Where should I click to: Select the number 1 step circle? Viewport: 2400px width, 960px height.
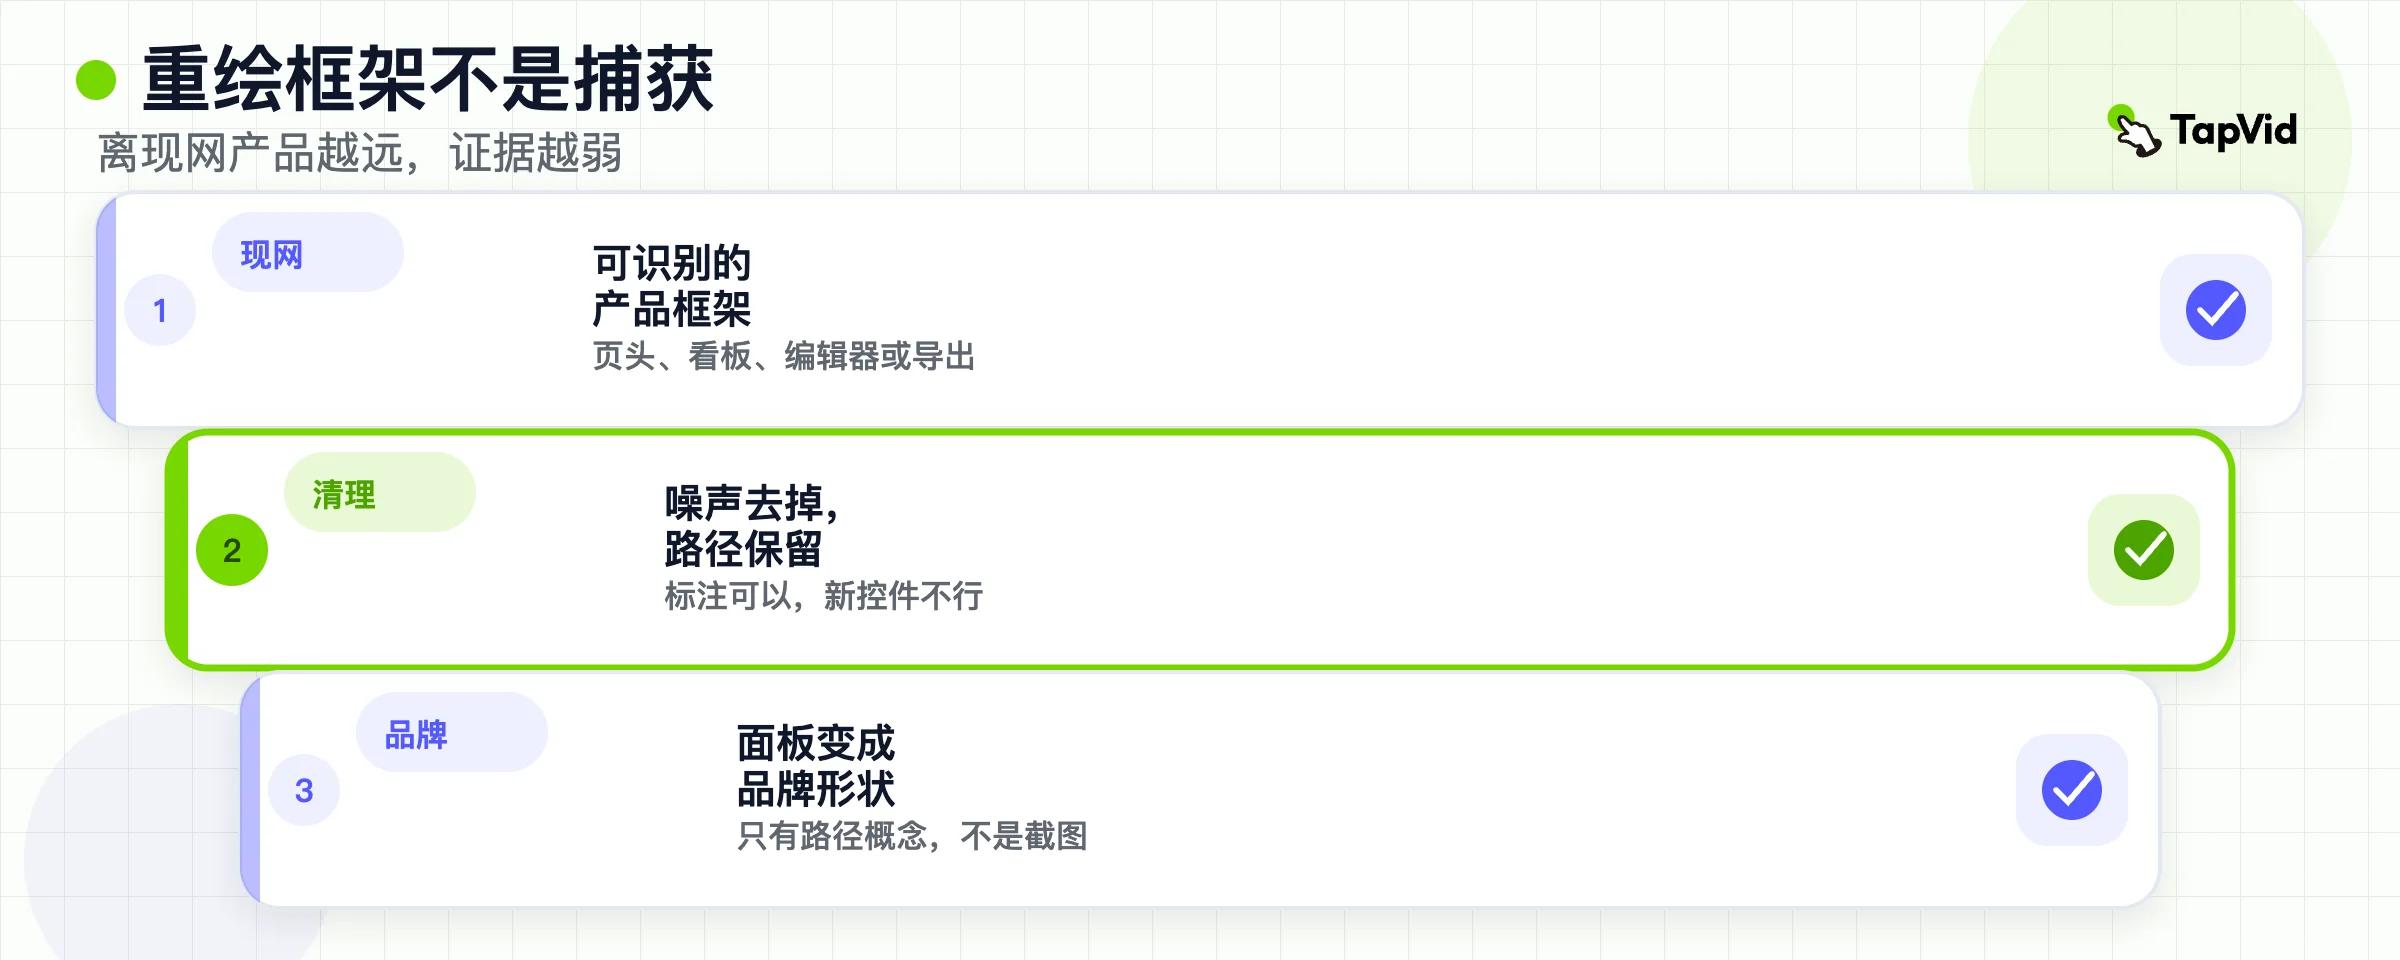click(x=160, y=310)
